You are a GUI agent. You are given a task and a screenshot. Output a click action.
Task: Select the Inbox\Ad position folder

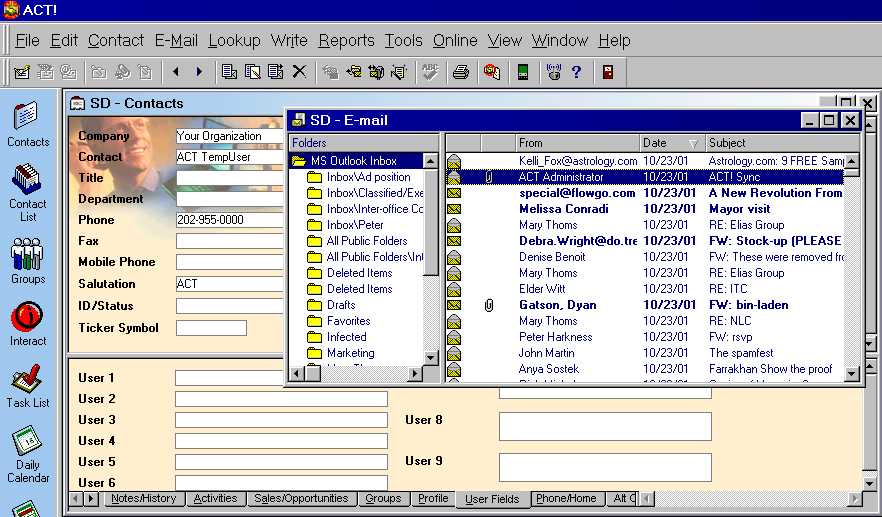(368, 177)
